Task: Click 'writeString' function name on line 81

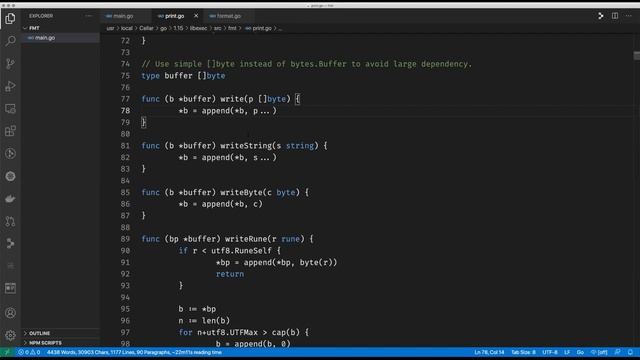Action: pyautogui.click(x=246, y=146)
